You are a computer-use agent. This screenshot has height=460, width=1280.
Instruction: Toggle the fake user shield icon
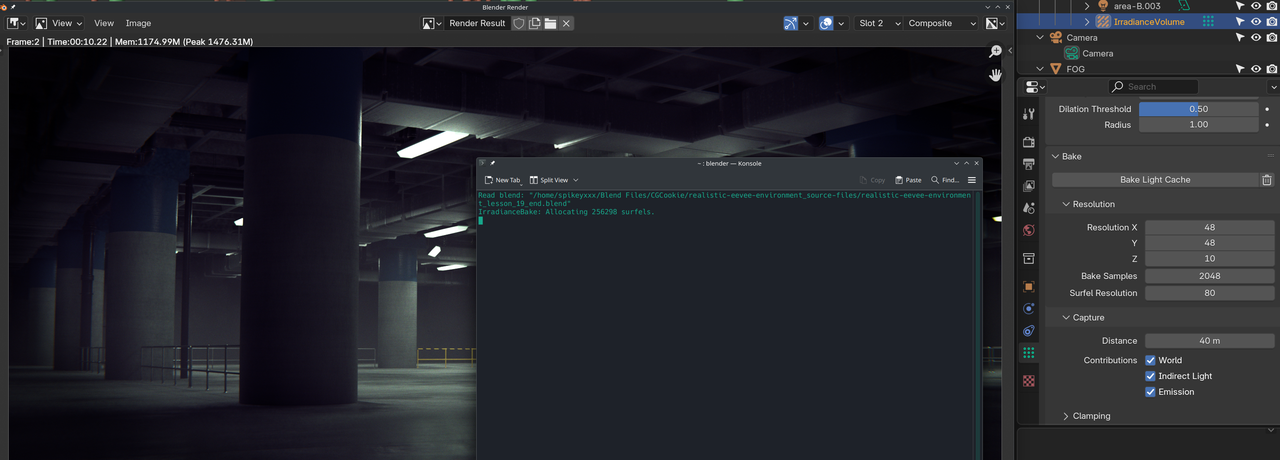coord(519,23)
